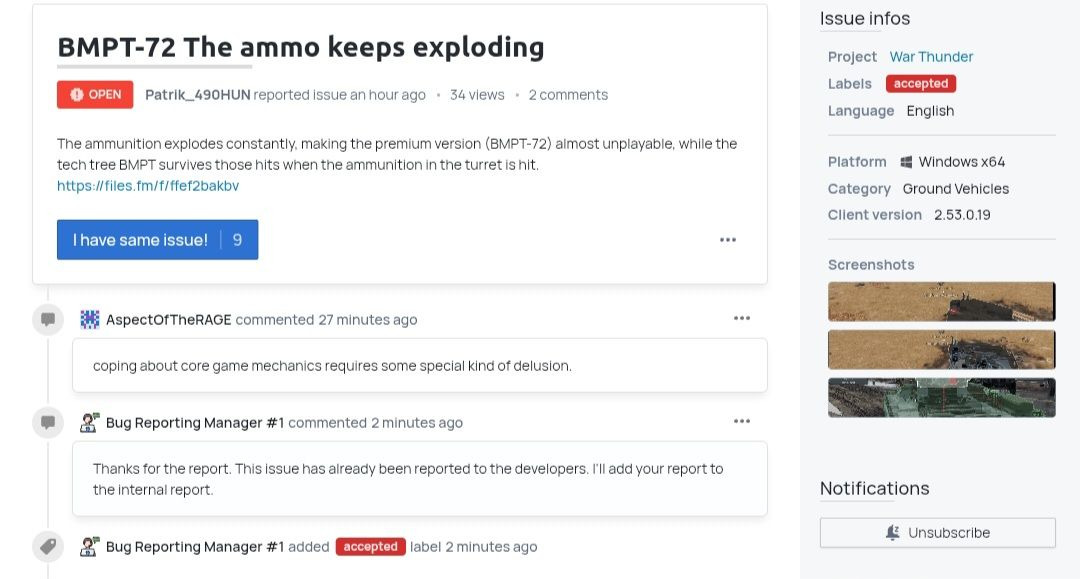
Task: Open Bug Reporting Manager comment options menu
Action: coord(741,422)
